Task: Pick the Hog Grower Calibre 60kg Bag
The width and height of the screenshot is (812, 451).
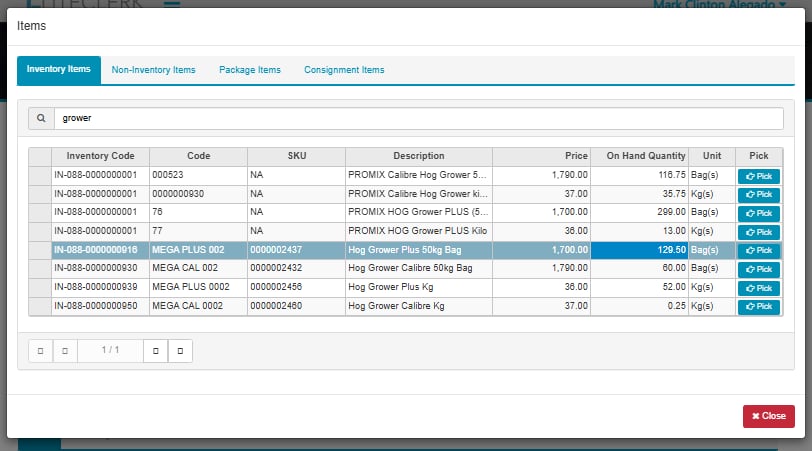Action: (759, 269)
